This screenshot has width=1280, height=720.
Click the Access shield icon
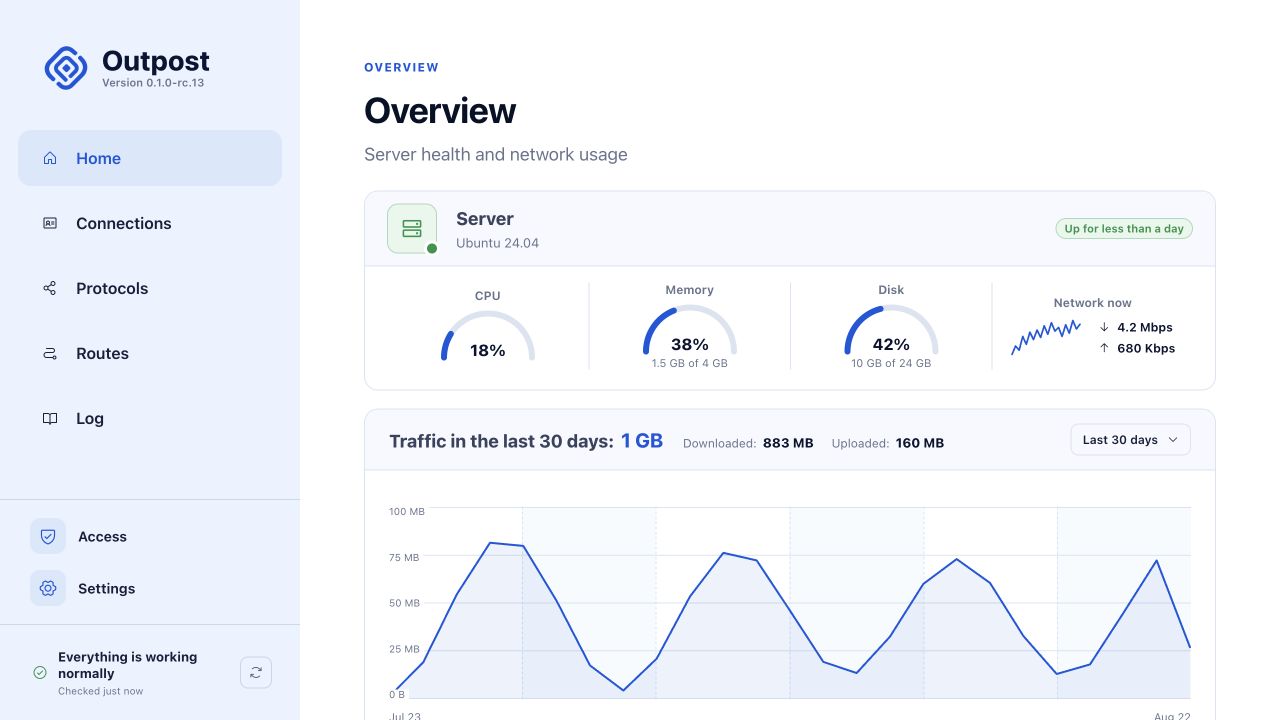pyautogui.click(x=48, y=536)
